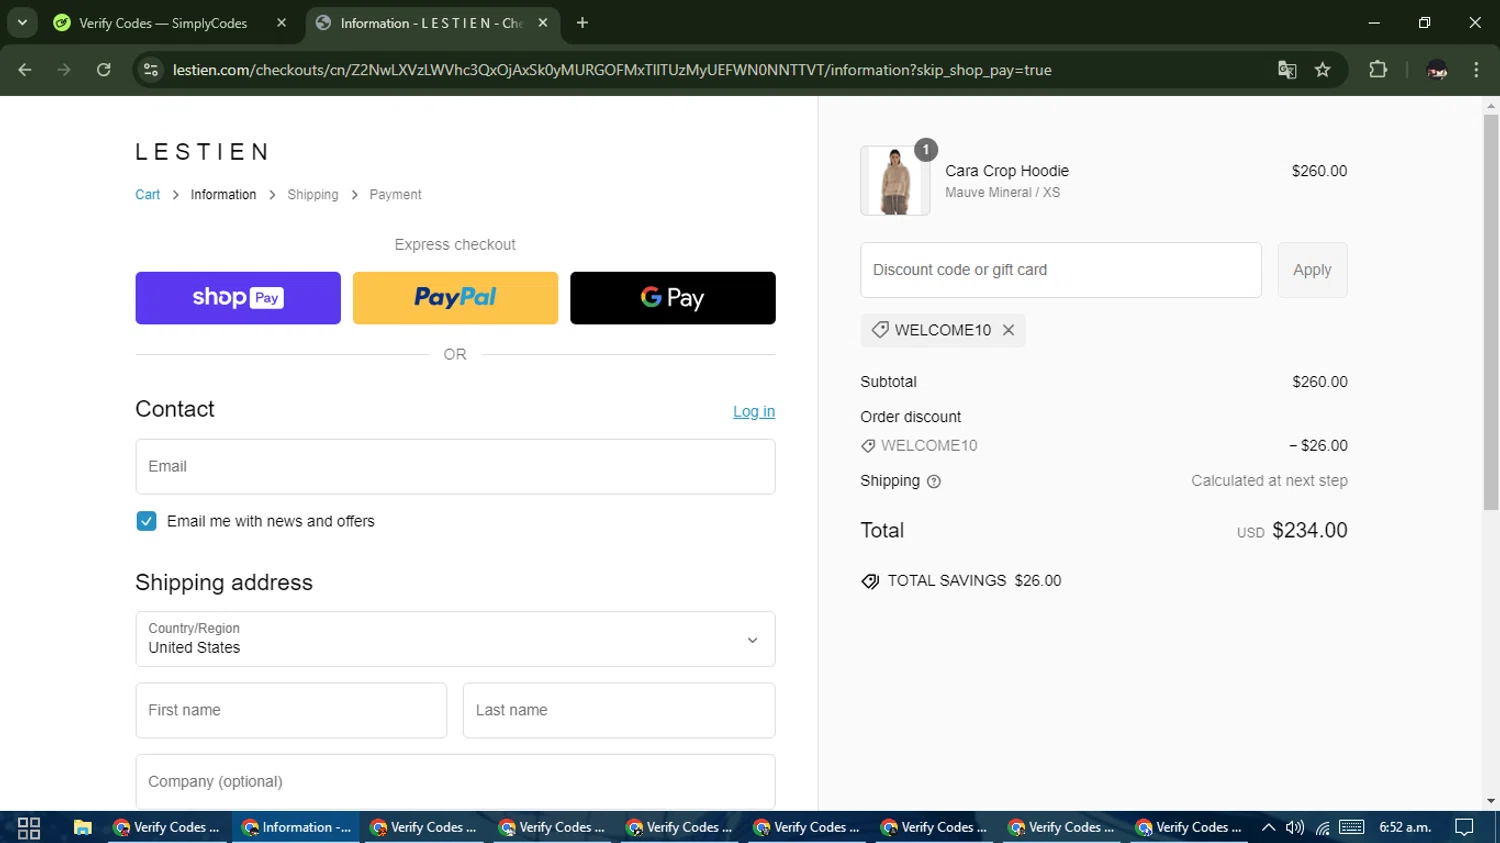Click the page vertical scrollbar
The width and height of the screenshot is (1500, 843).
[1491, 312]
